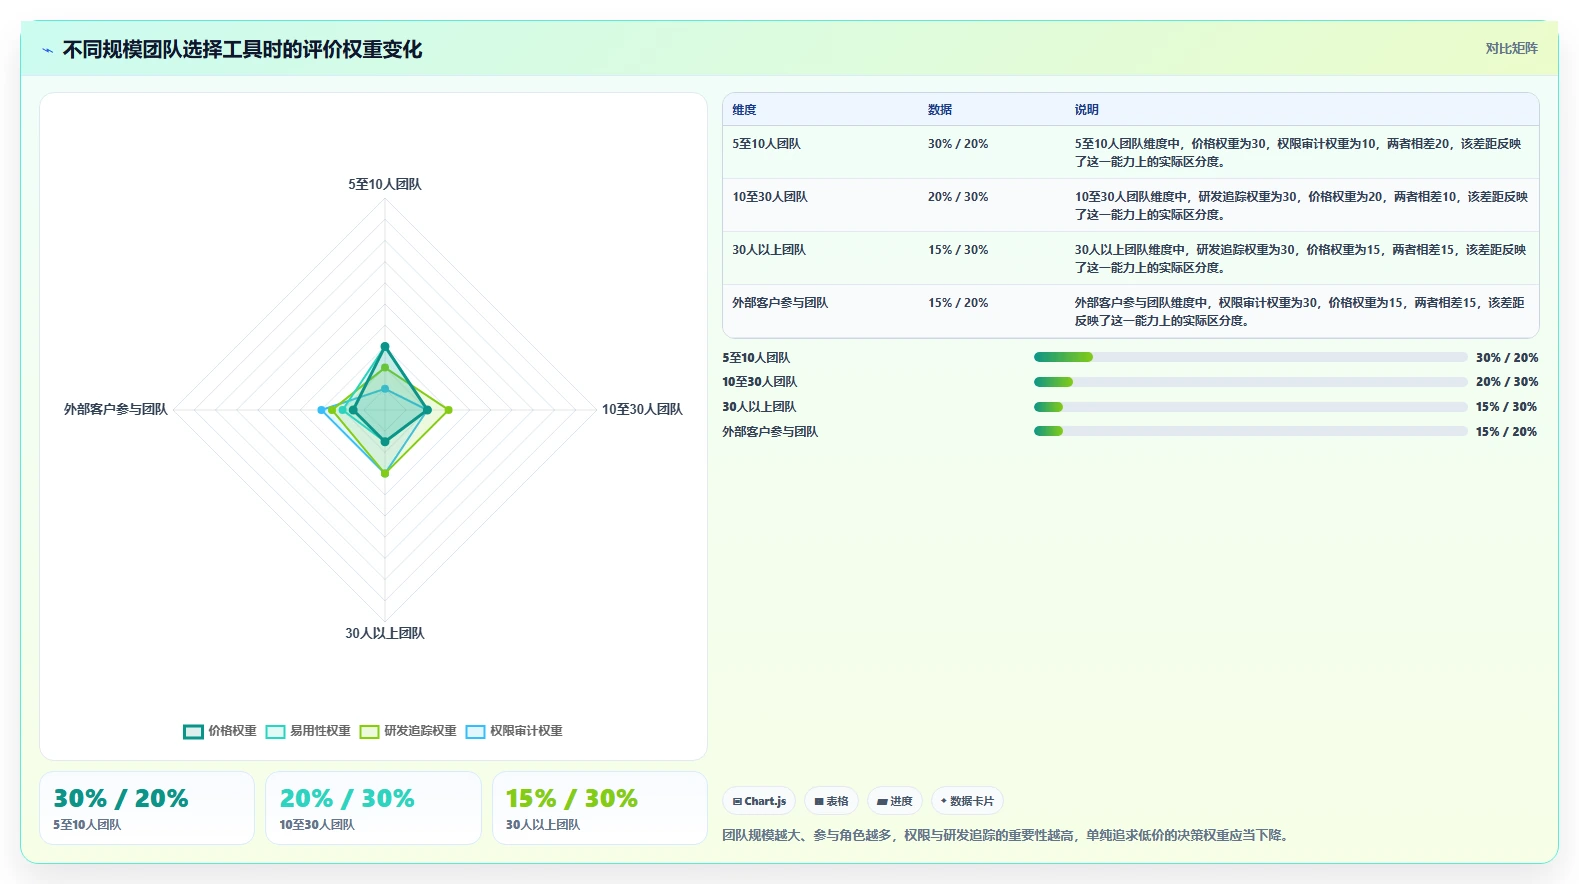Click the 易用性权重 legend label
This screenshot has height=884, width=1579.
coord(320,731)
